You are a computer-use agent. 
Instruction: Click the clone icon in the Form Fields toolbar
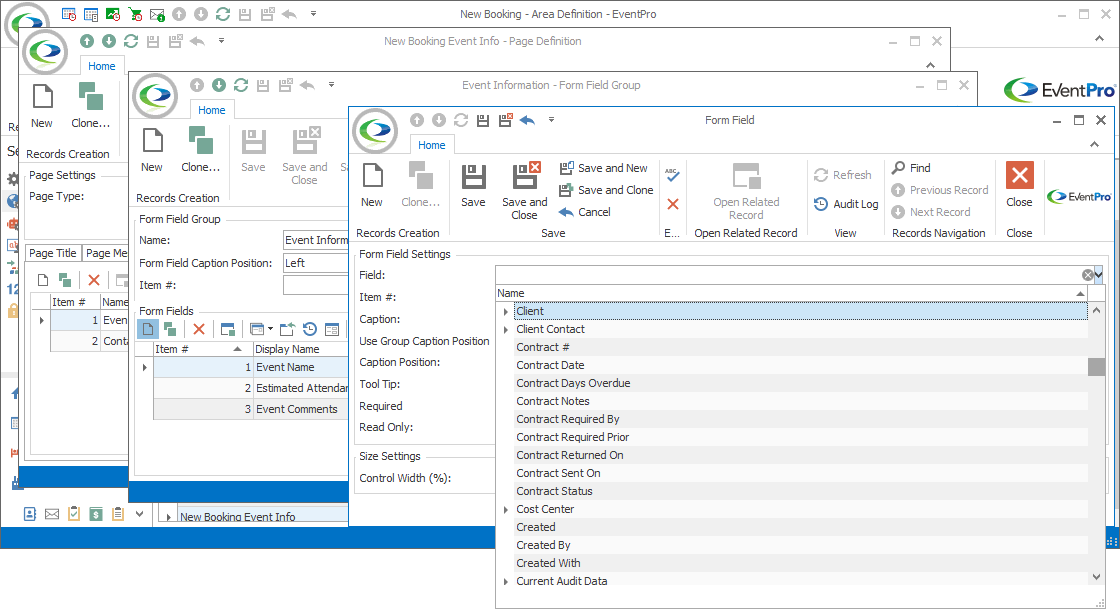pos(170,329)
